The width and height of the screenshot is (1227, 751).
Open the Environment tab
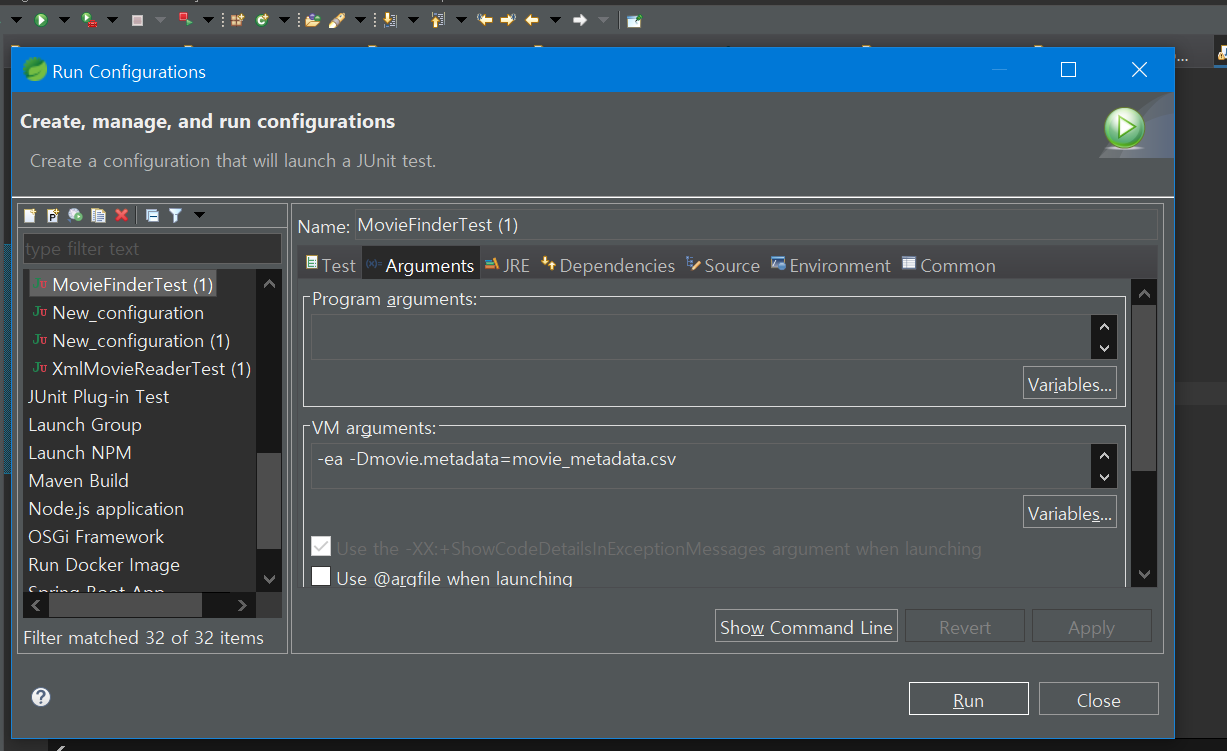(830, 265)
